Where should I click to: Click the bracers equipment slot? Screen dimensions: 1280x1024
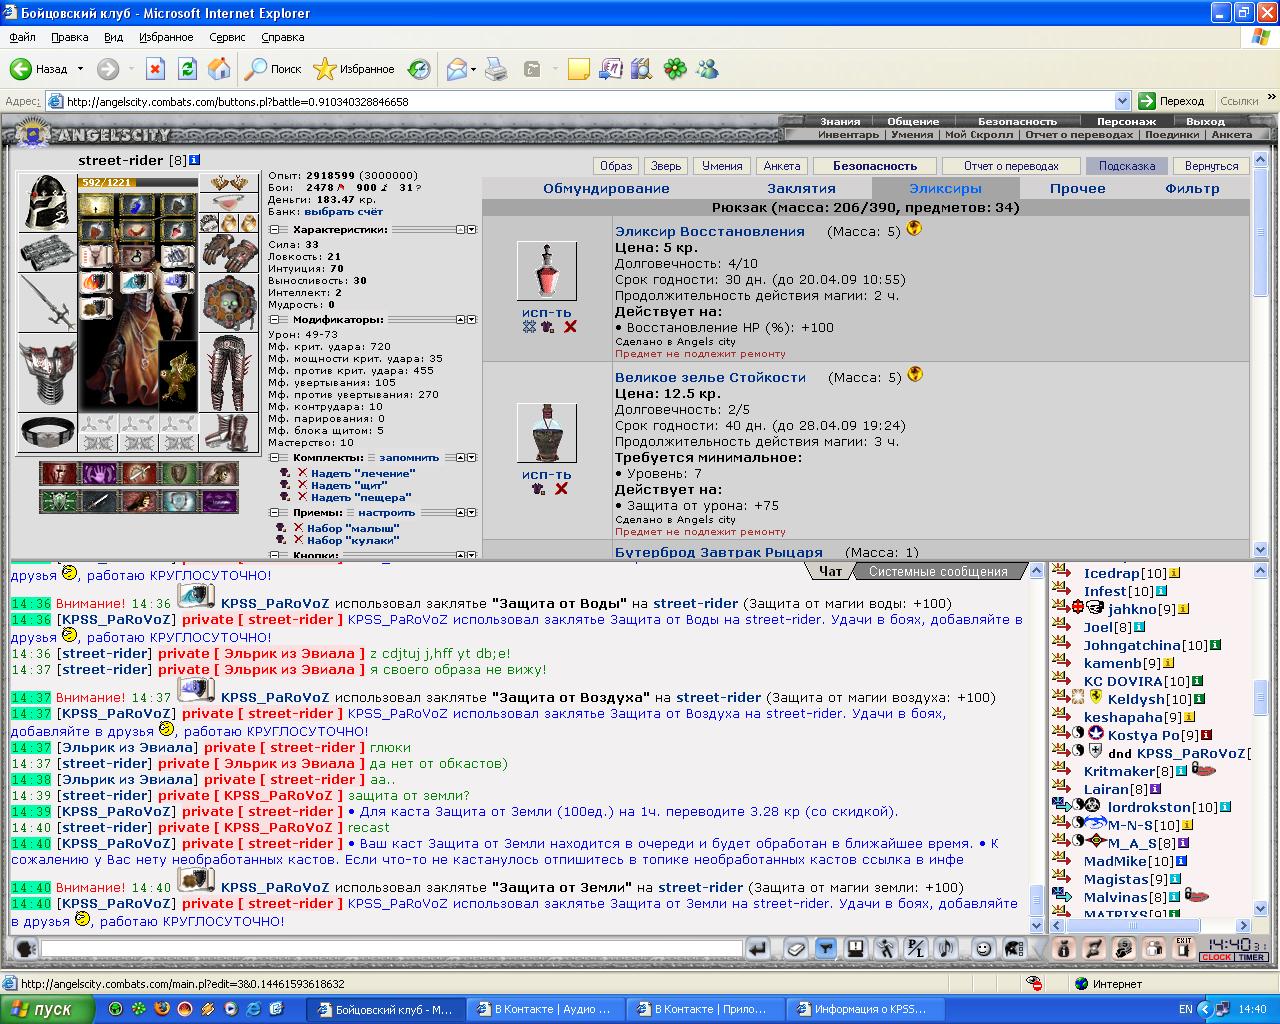[x=47, y=252]
